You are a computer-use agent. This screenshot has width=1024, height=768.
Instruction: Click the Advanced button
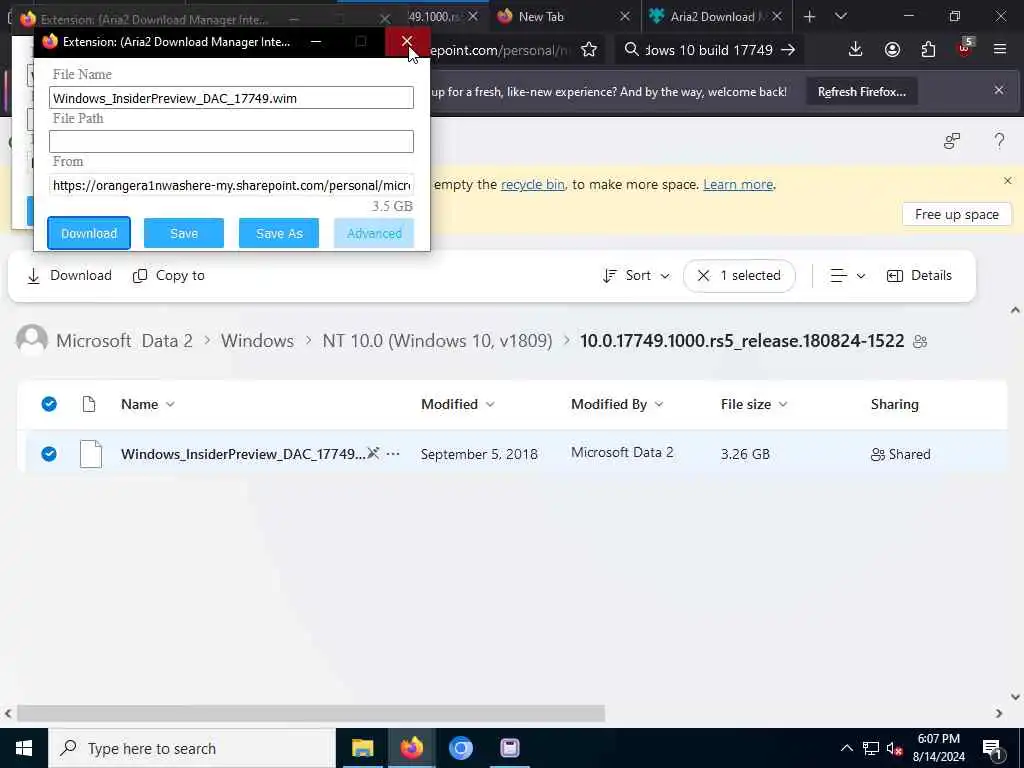point(374,233)
